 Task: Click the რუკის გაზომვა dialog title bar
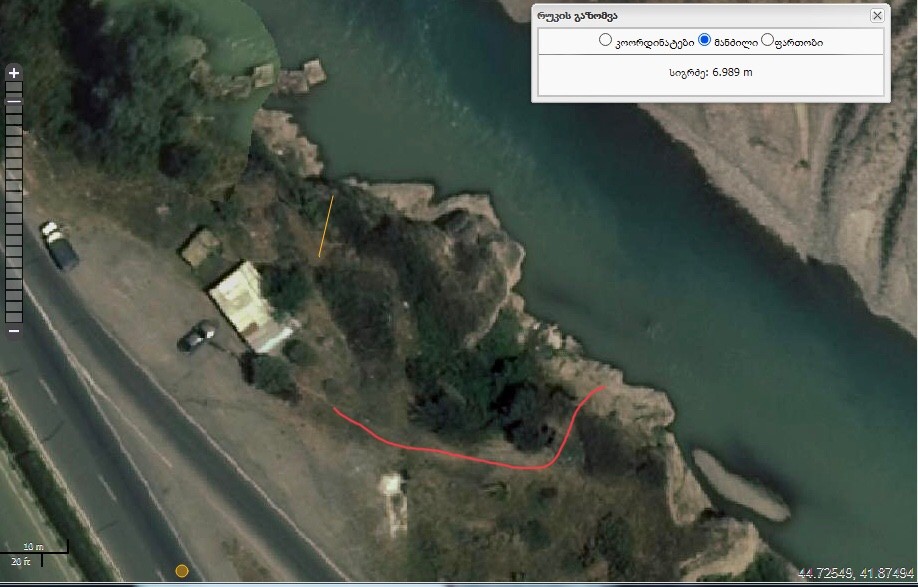[x=703, y=16]
